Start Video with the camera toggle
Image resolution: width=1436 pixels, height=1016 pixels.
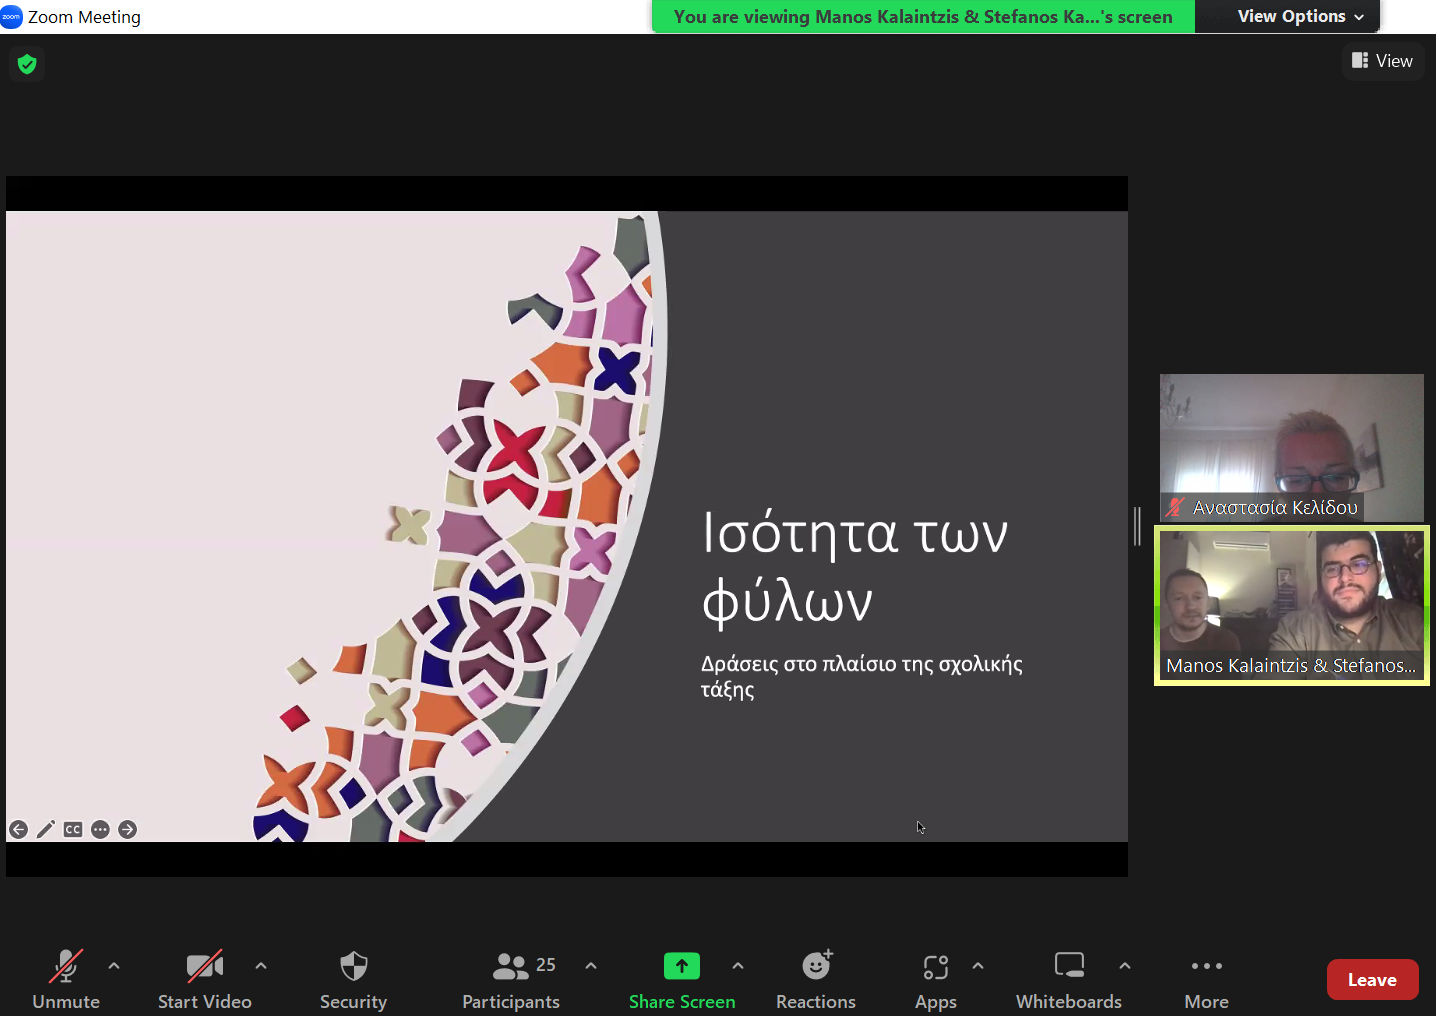pyautogui.click(x=204, y=967)
